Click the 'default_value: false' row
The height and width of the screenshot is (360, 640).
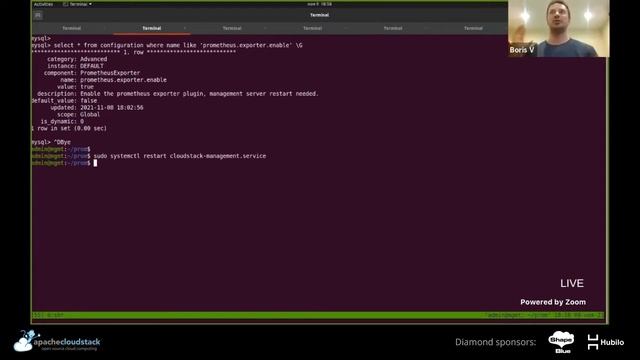[x=64, y=101]
